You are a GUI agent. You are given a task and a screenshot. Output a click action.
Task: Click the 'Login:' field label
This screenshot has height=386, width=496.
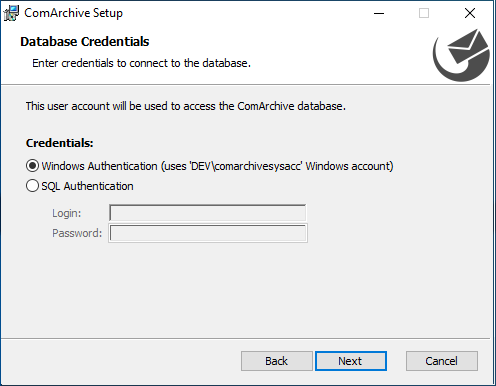67,213
